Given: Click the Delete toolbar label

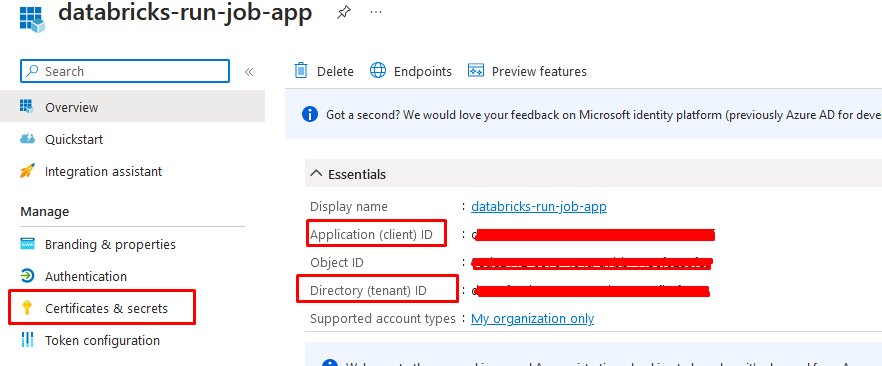Looking at the screenshot, I should click(335, 72).
